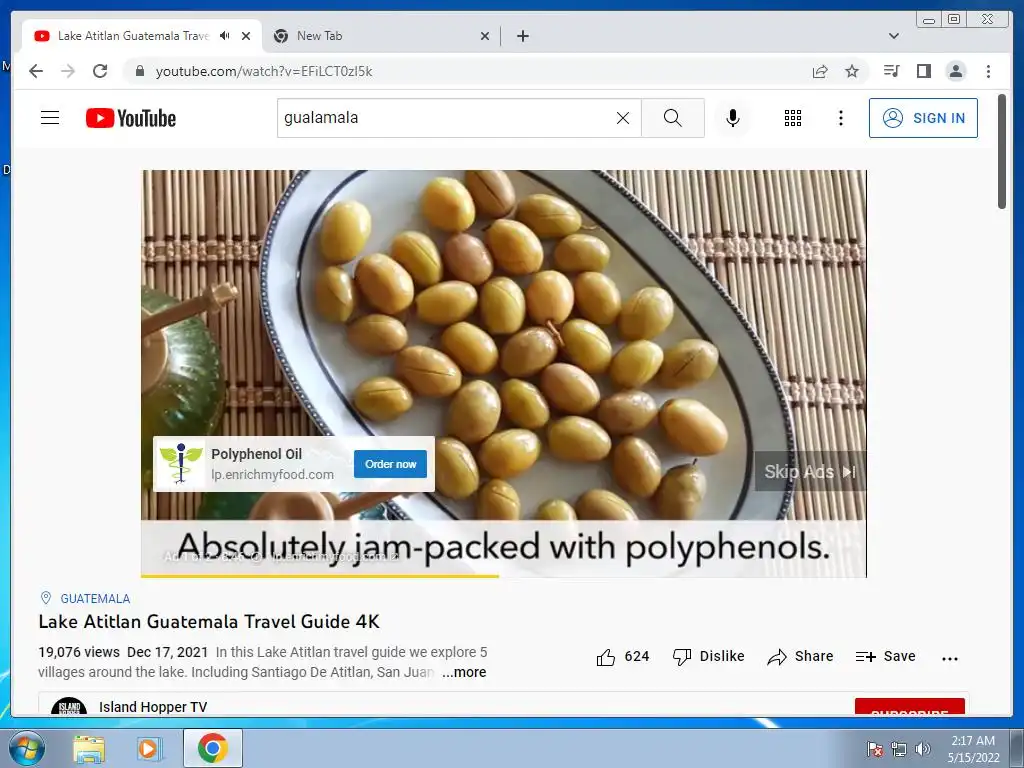The width and height of the screenshot is (1024, 768).
Task: Open the YouTube apps grid
Action: click(793, 118)
